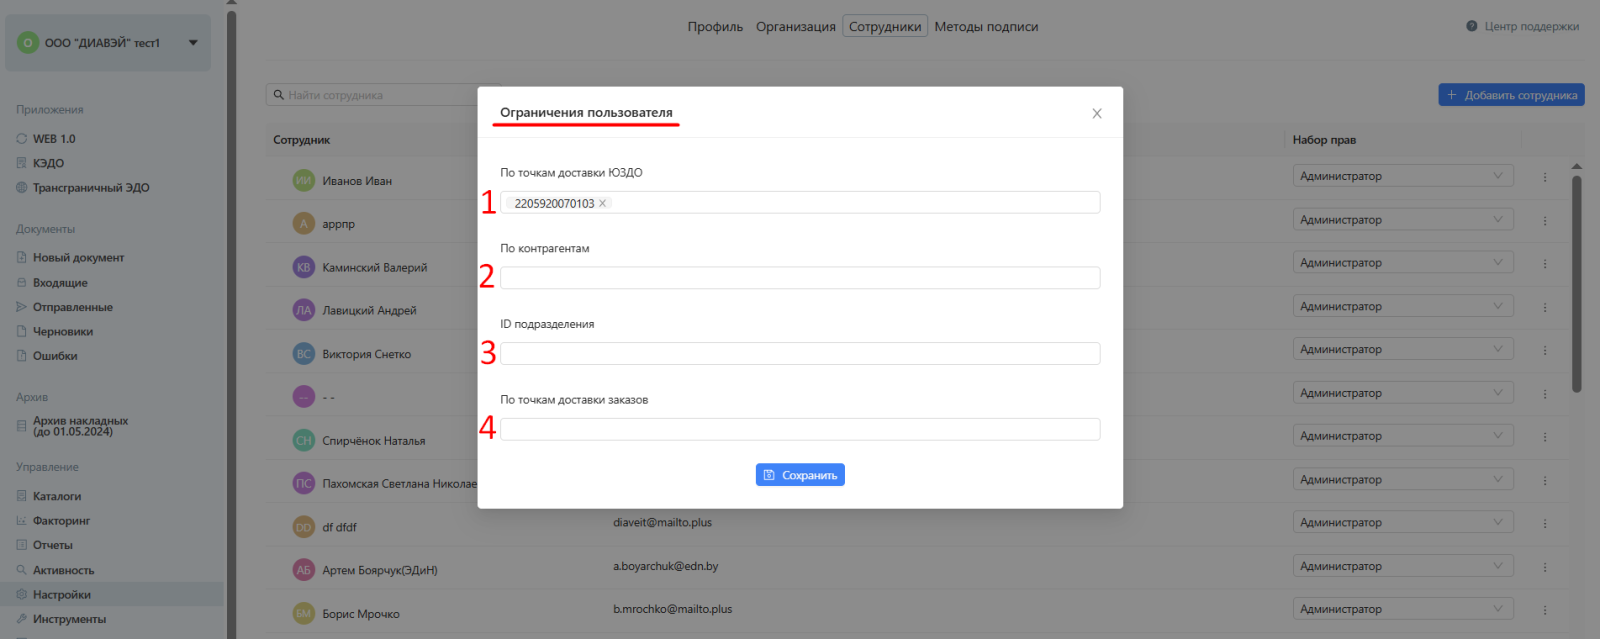The image size is (1600, 639).
Task: Remove the 2205920070103 tag
Action: [x=602, y=203]
